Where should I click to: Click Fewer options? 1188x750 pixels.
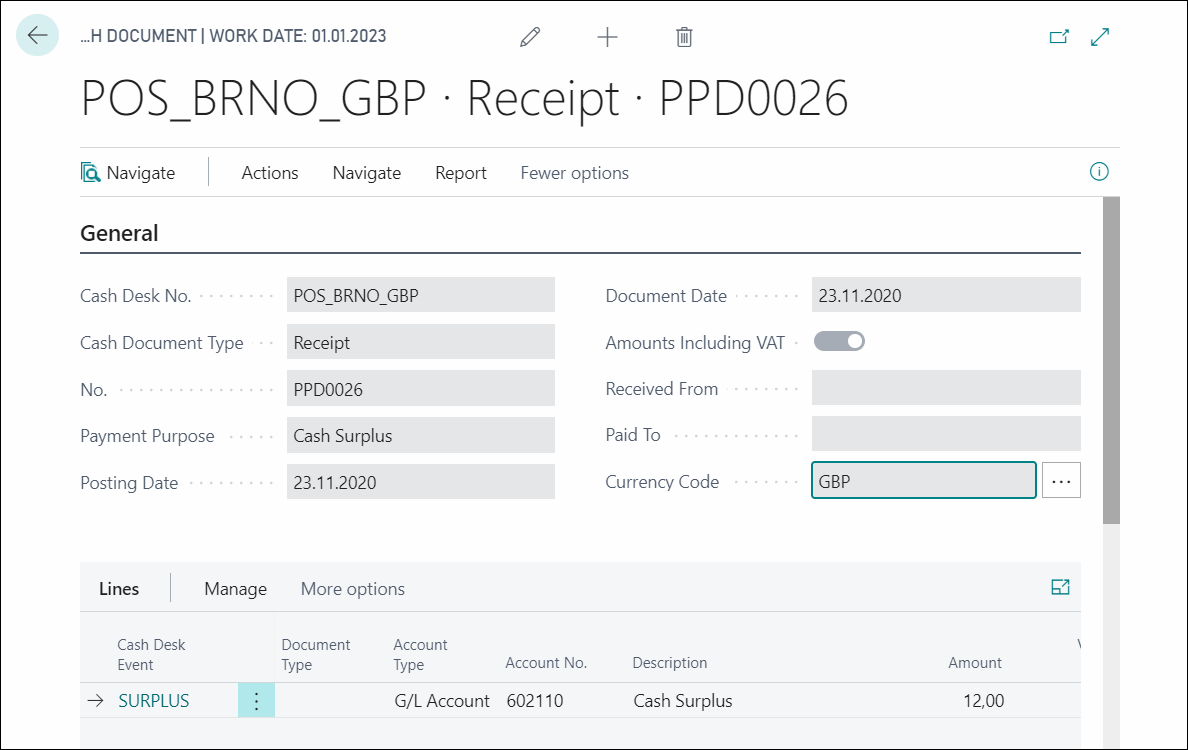coord(574,173)
